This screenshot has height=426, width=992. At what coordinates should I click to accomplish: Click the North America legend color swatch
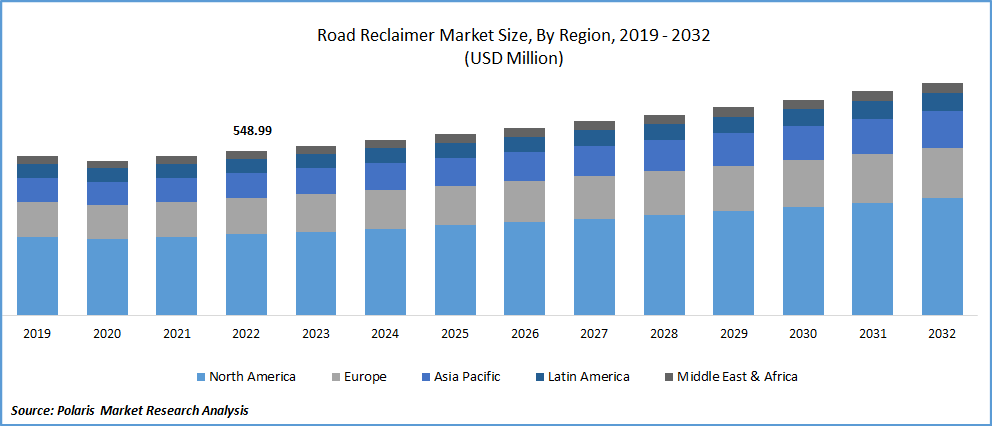[200, 377]
